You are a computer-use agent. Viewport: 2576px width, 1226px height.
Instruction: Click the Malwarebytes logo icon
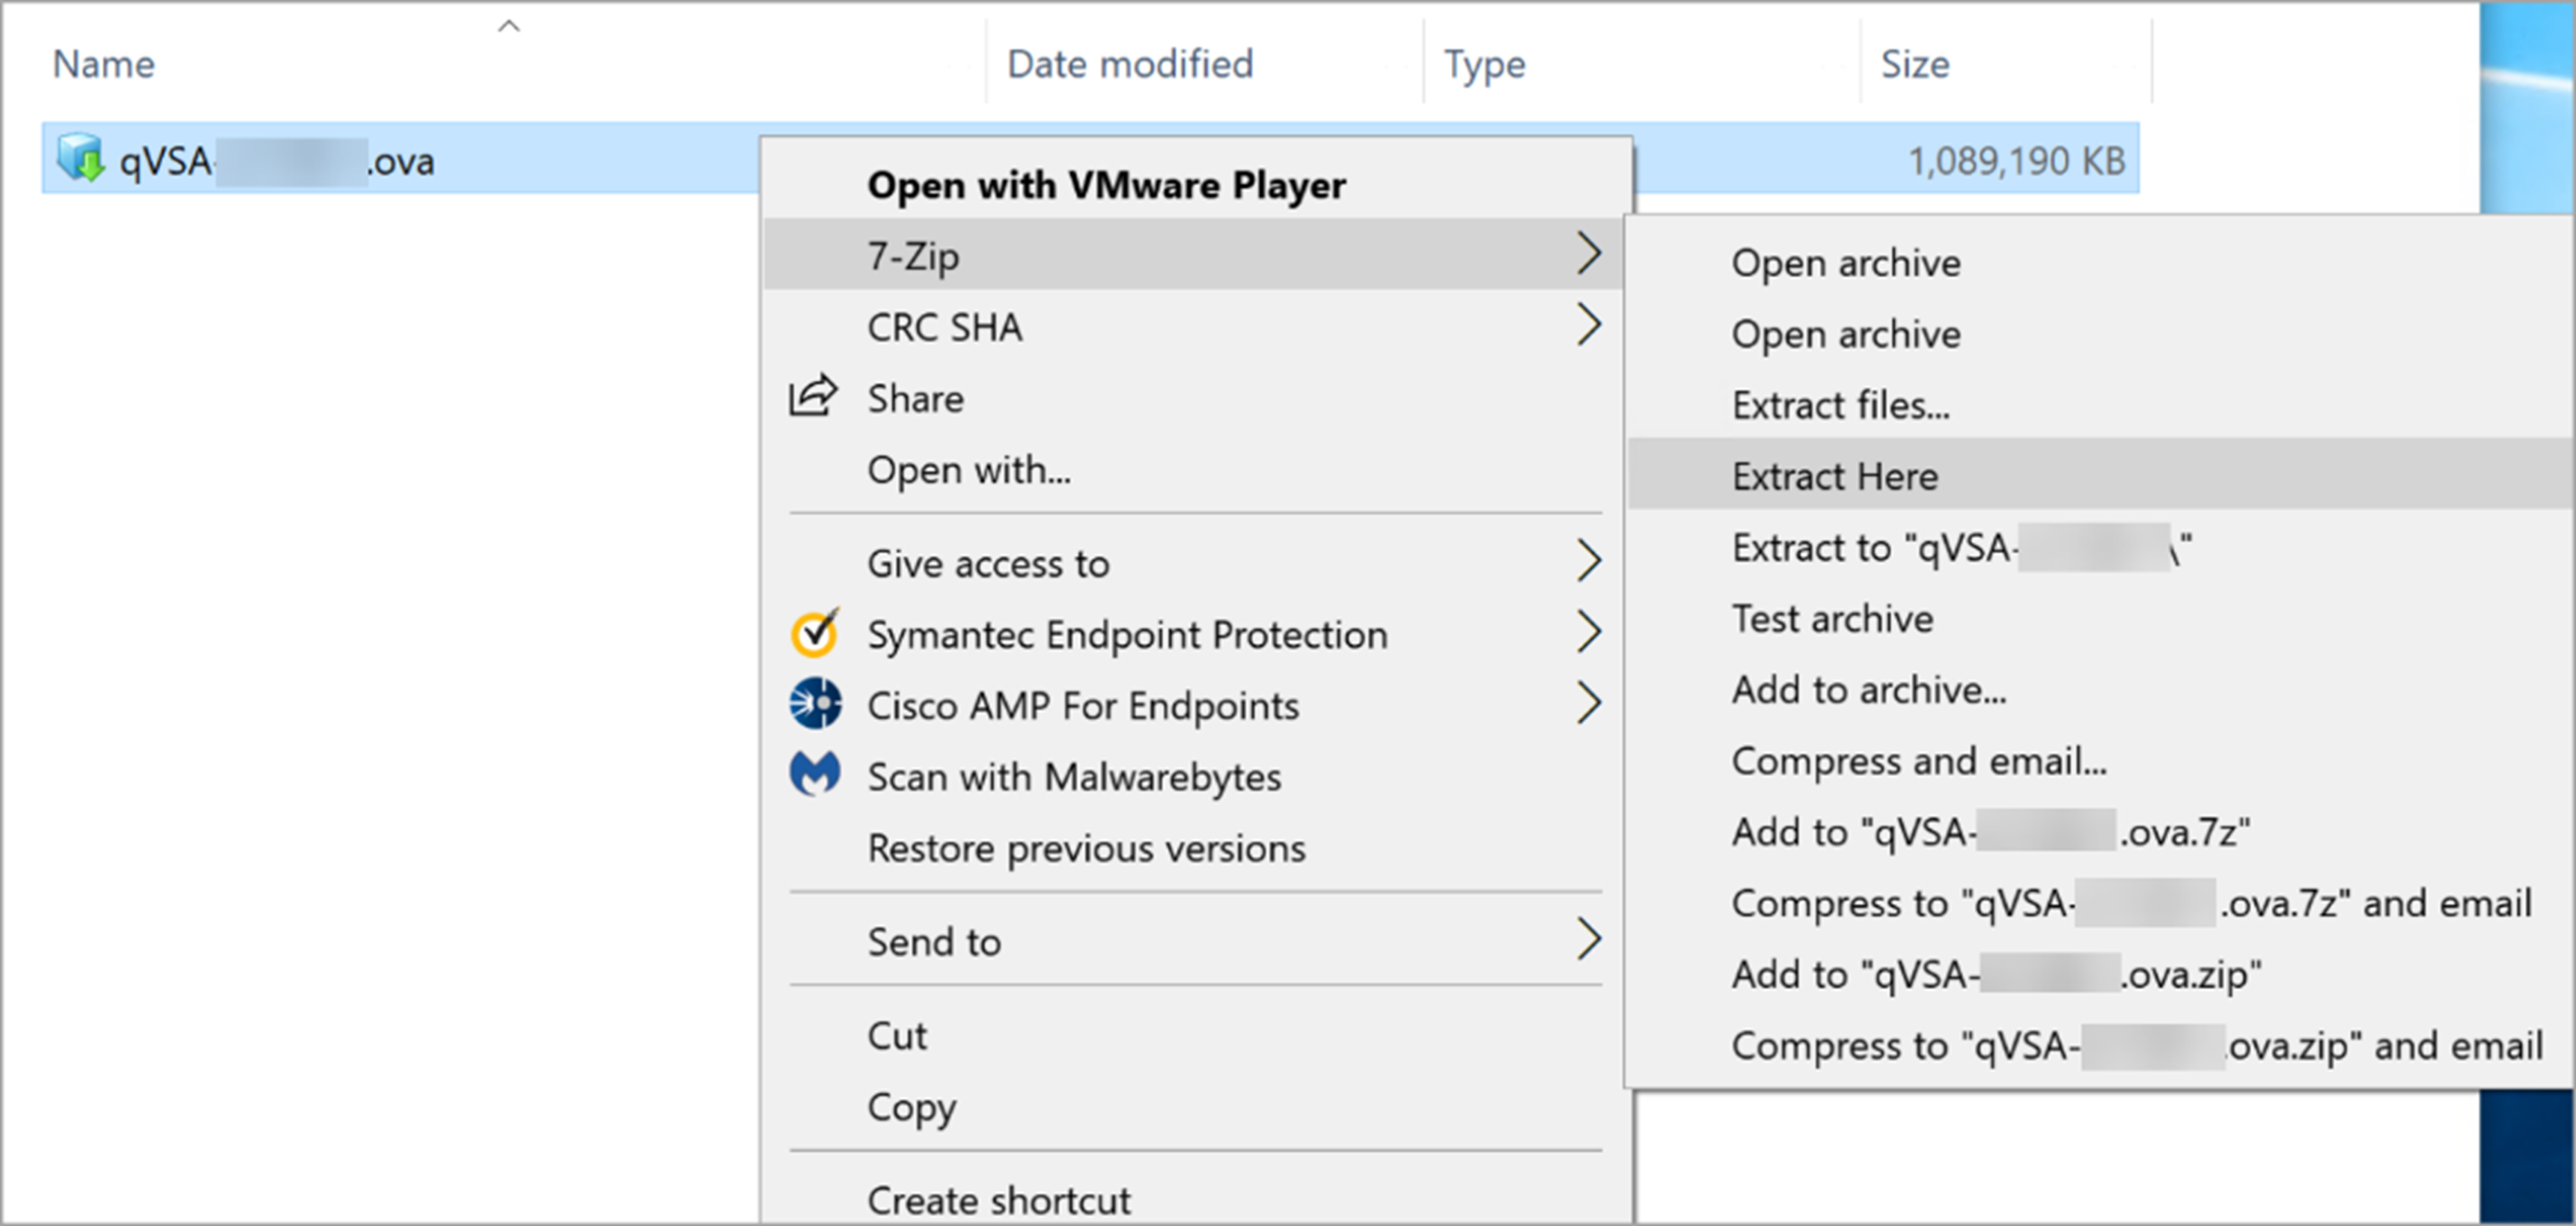click(x=815, y=775)
